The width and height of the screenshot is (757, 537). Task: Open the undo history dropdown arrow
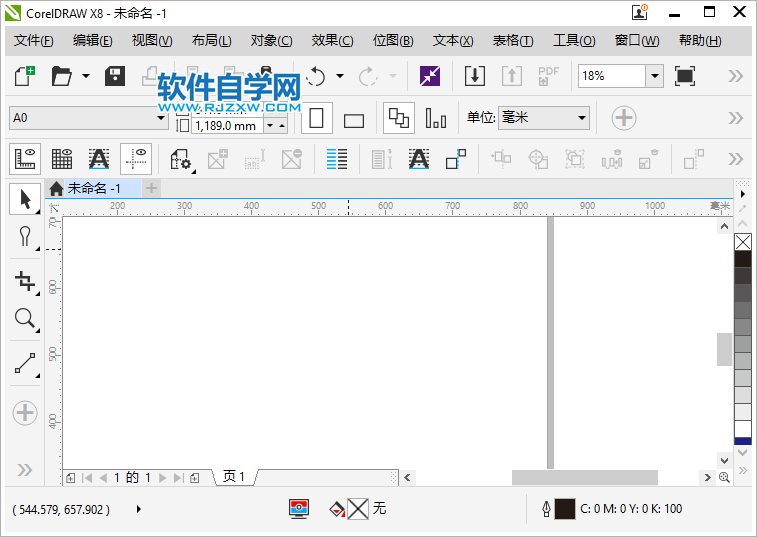(340, 76)
